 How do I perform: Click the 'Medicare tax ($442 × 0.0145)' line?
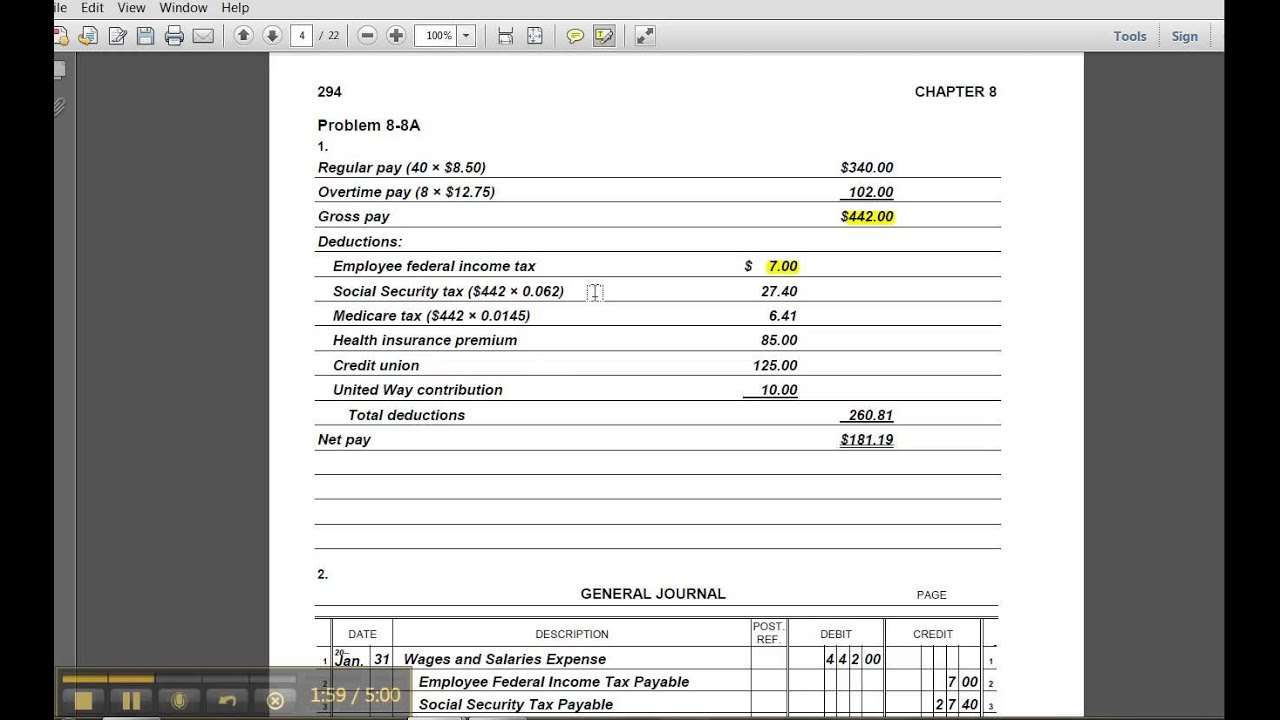point(431,316)
